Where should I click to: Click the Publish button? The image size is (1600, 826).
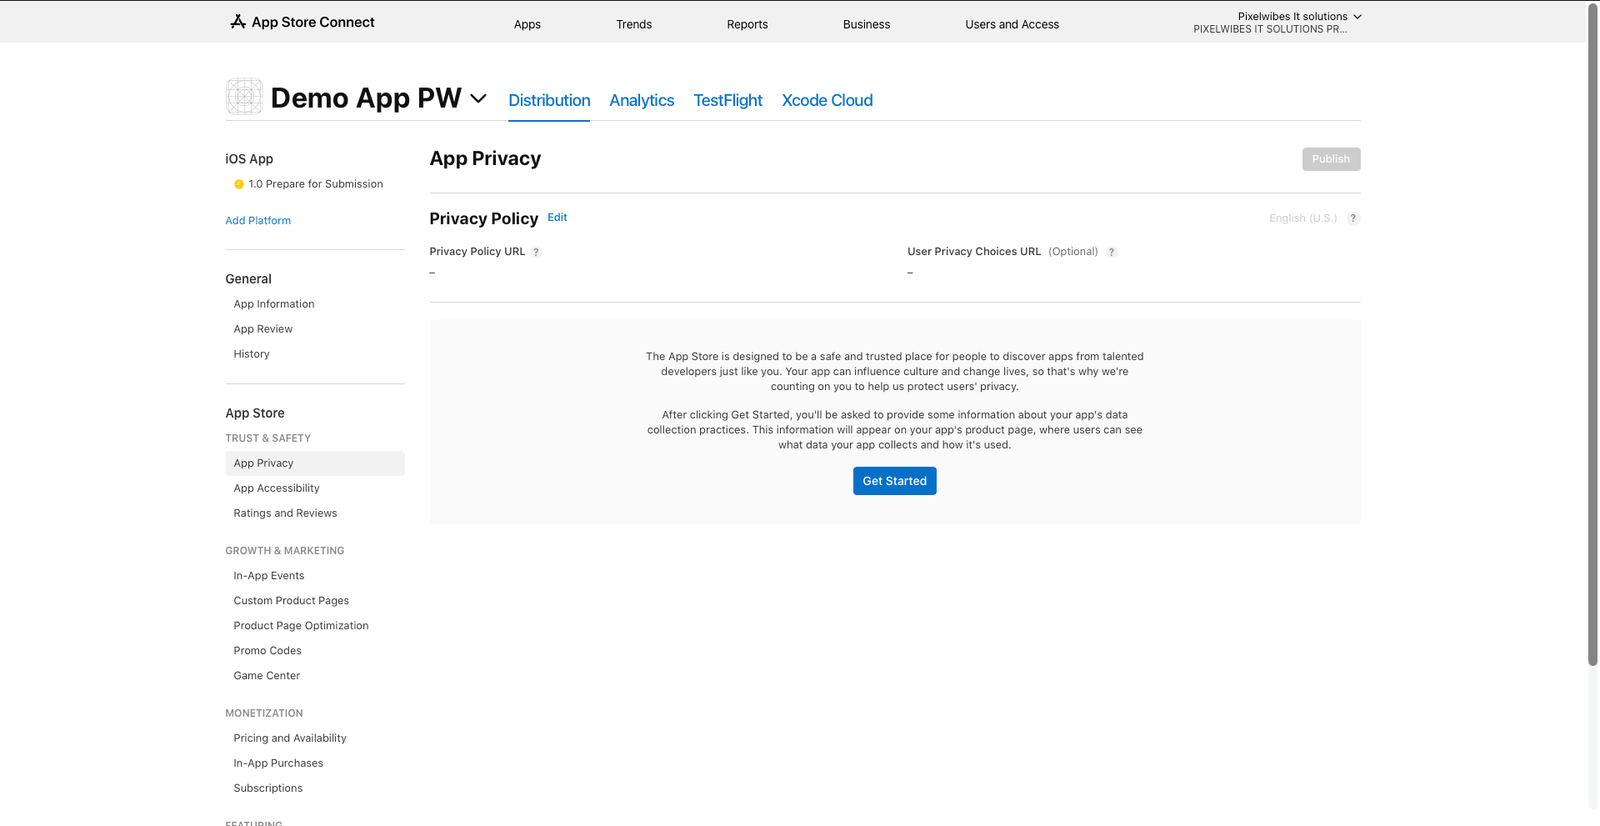tap(1331, 159)
